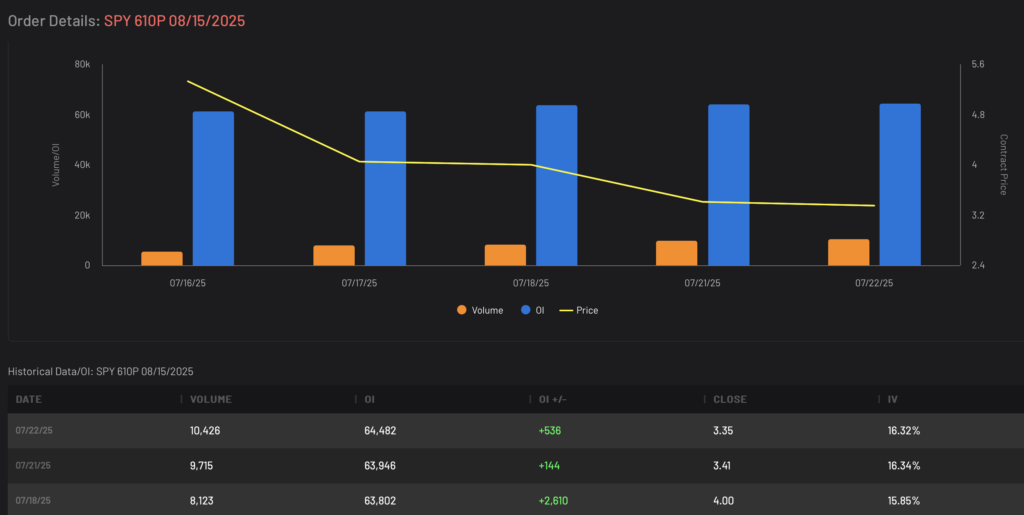Click the 07/17/25 x-axis label
This screenshot has width=1024, height=515.
point(359,284)
